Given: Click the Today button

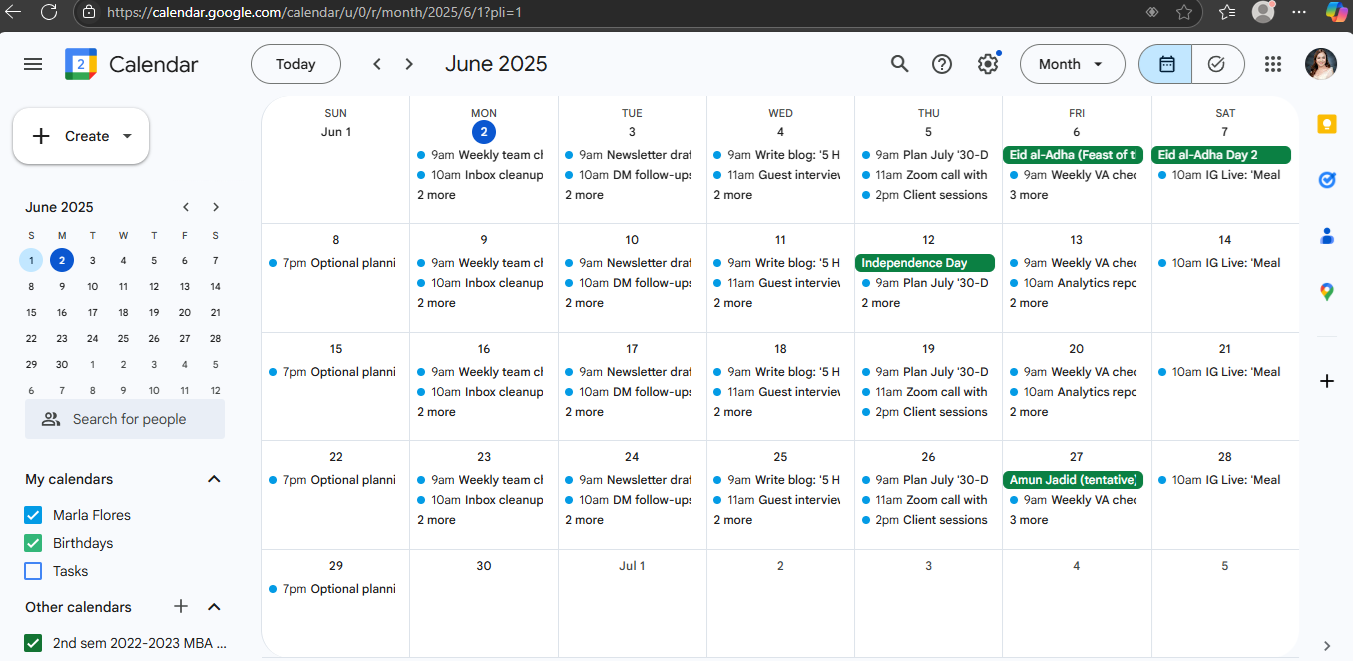Looking at the screenshot, I should pos(295,64).
